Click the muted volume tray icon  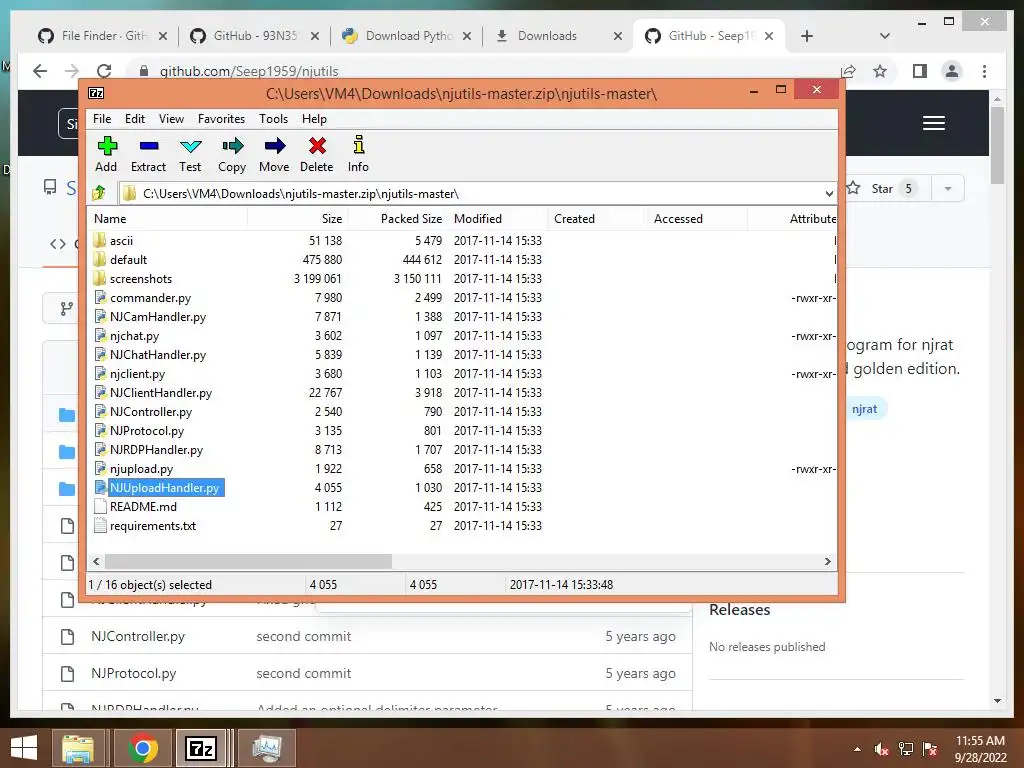tap(882, 749)
